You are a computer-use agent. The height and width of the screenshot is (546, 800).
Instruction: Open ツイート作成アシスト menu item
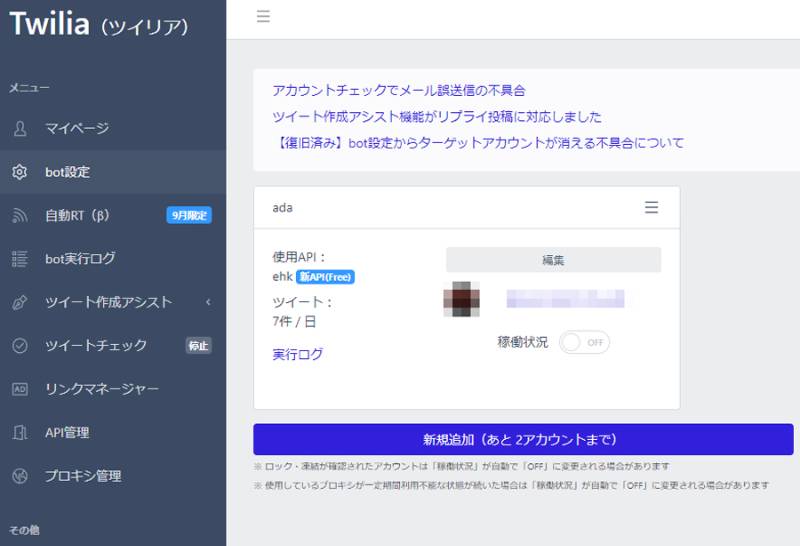click(113, 302)
